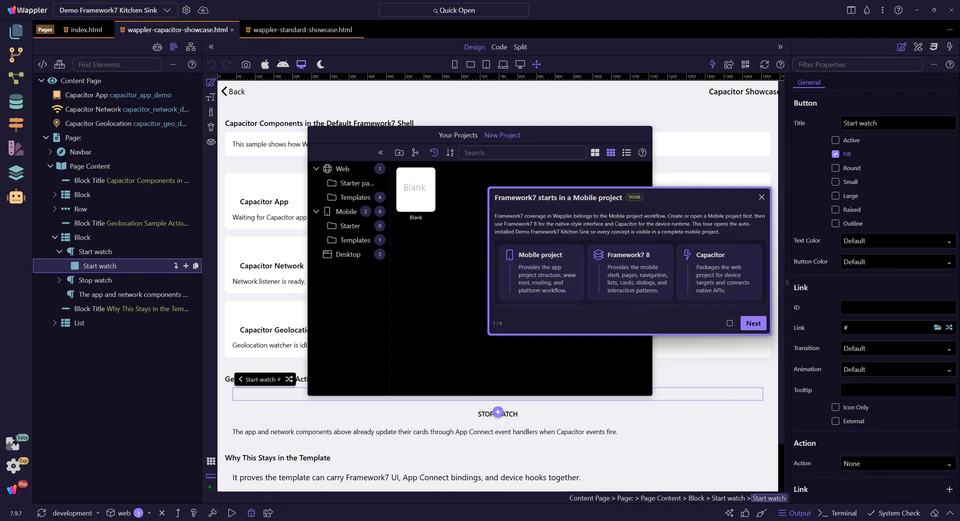
Task: Collapse the Web category in project dialog
Action: tap(317, 169)
